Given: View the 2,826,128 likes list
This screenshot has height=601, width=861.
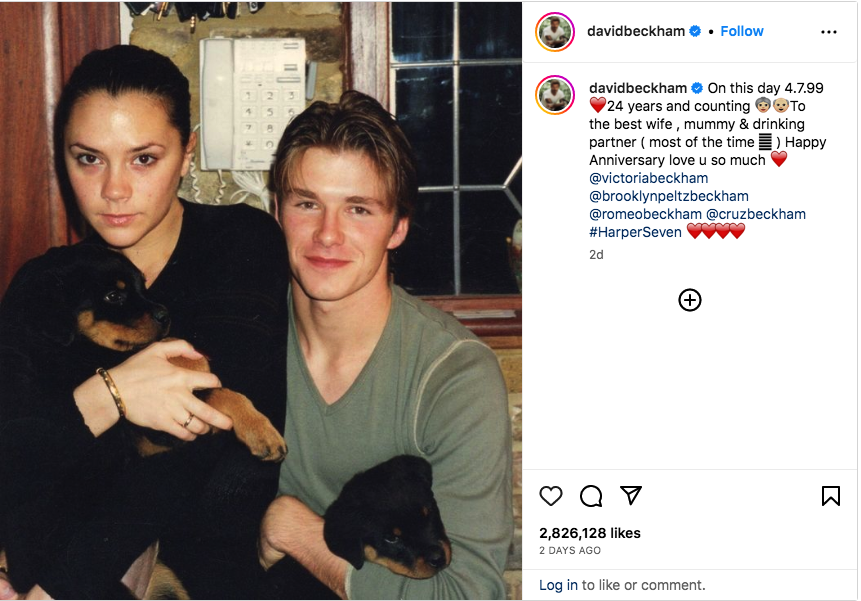Looking at the screenshot, I should 590,533.
